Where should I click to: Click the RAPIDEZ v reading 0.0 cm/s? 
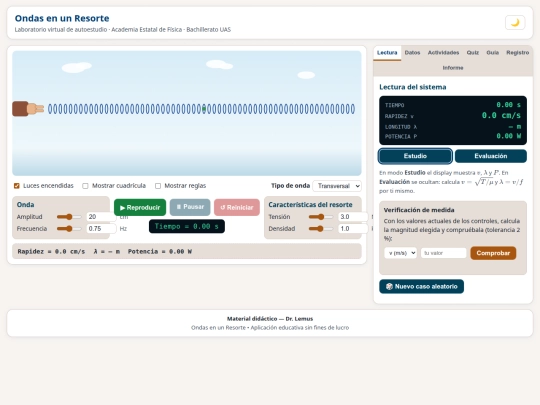pos(453,116)
